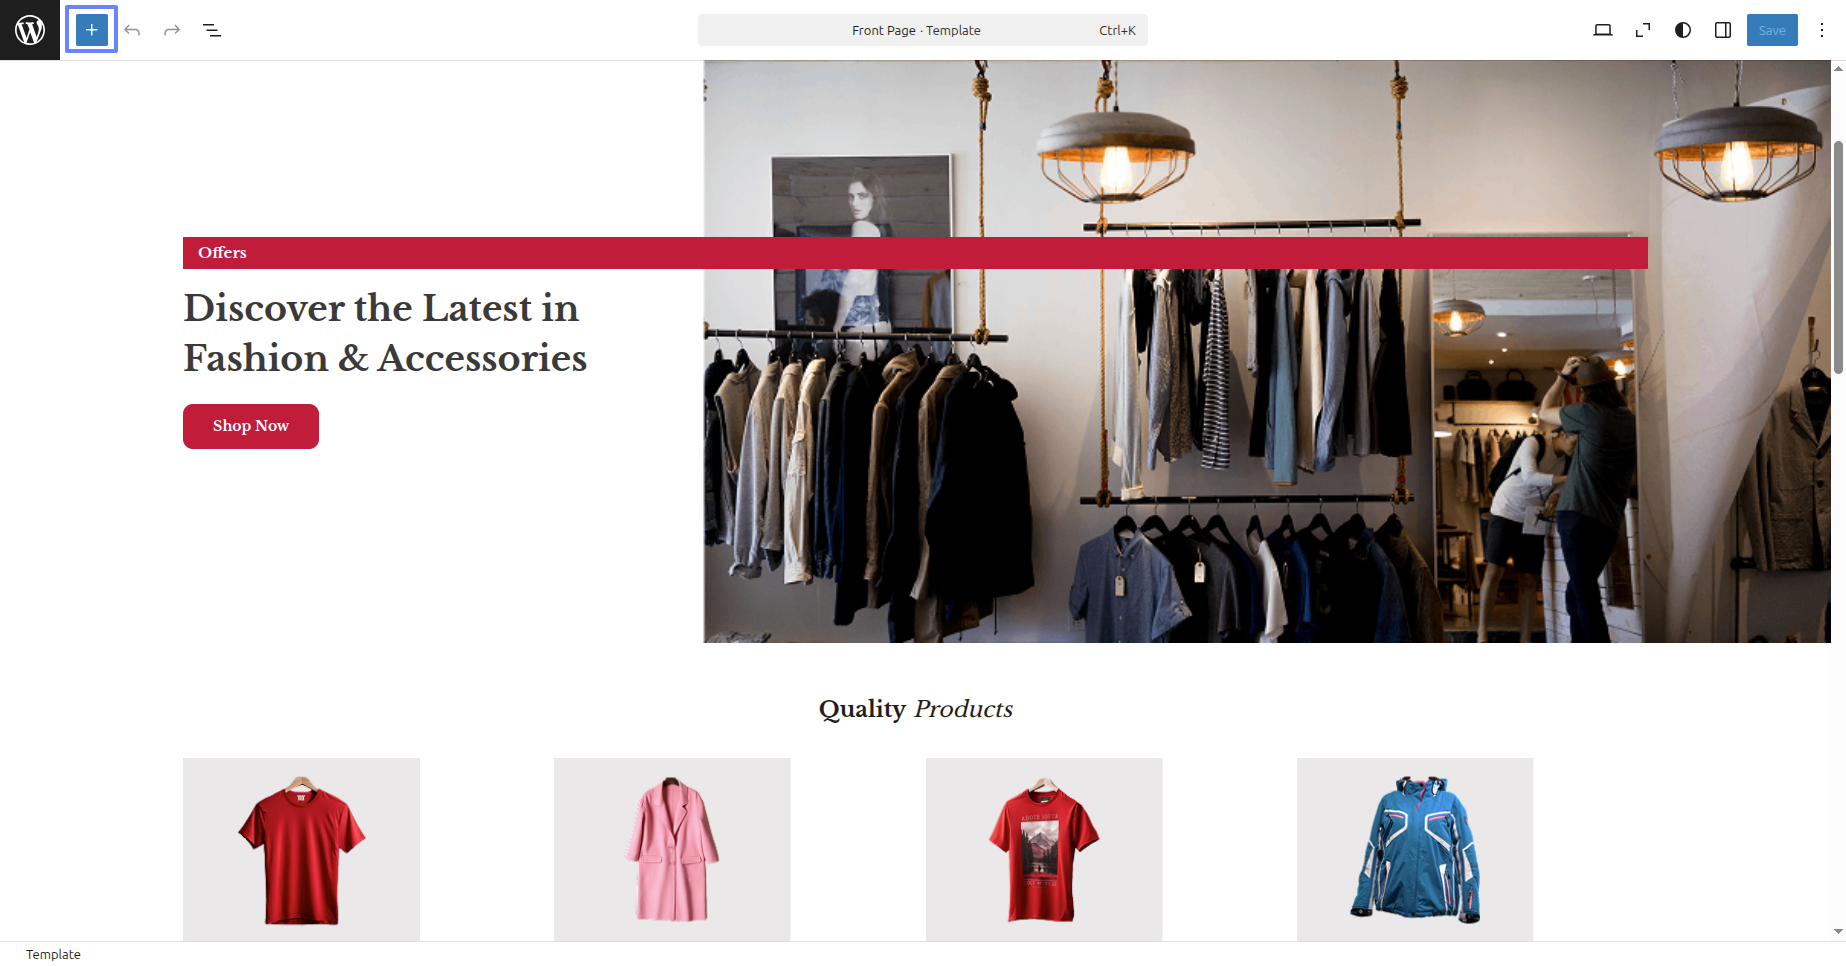This screenshot has height=966, width=1846.
Task: Click the Template breadcrumb in footer
Action: (x=53, y=954)
